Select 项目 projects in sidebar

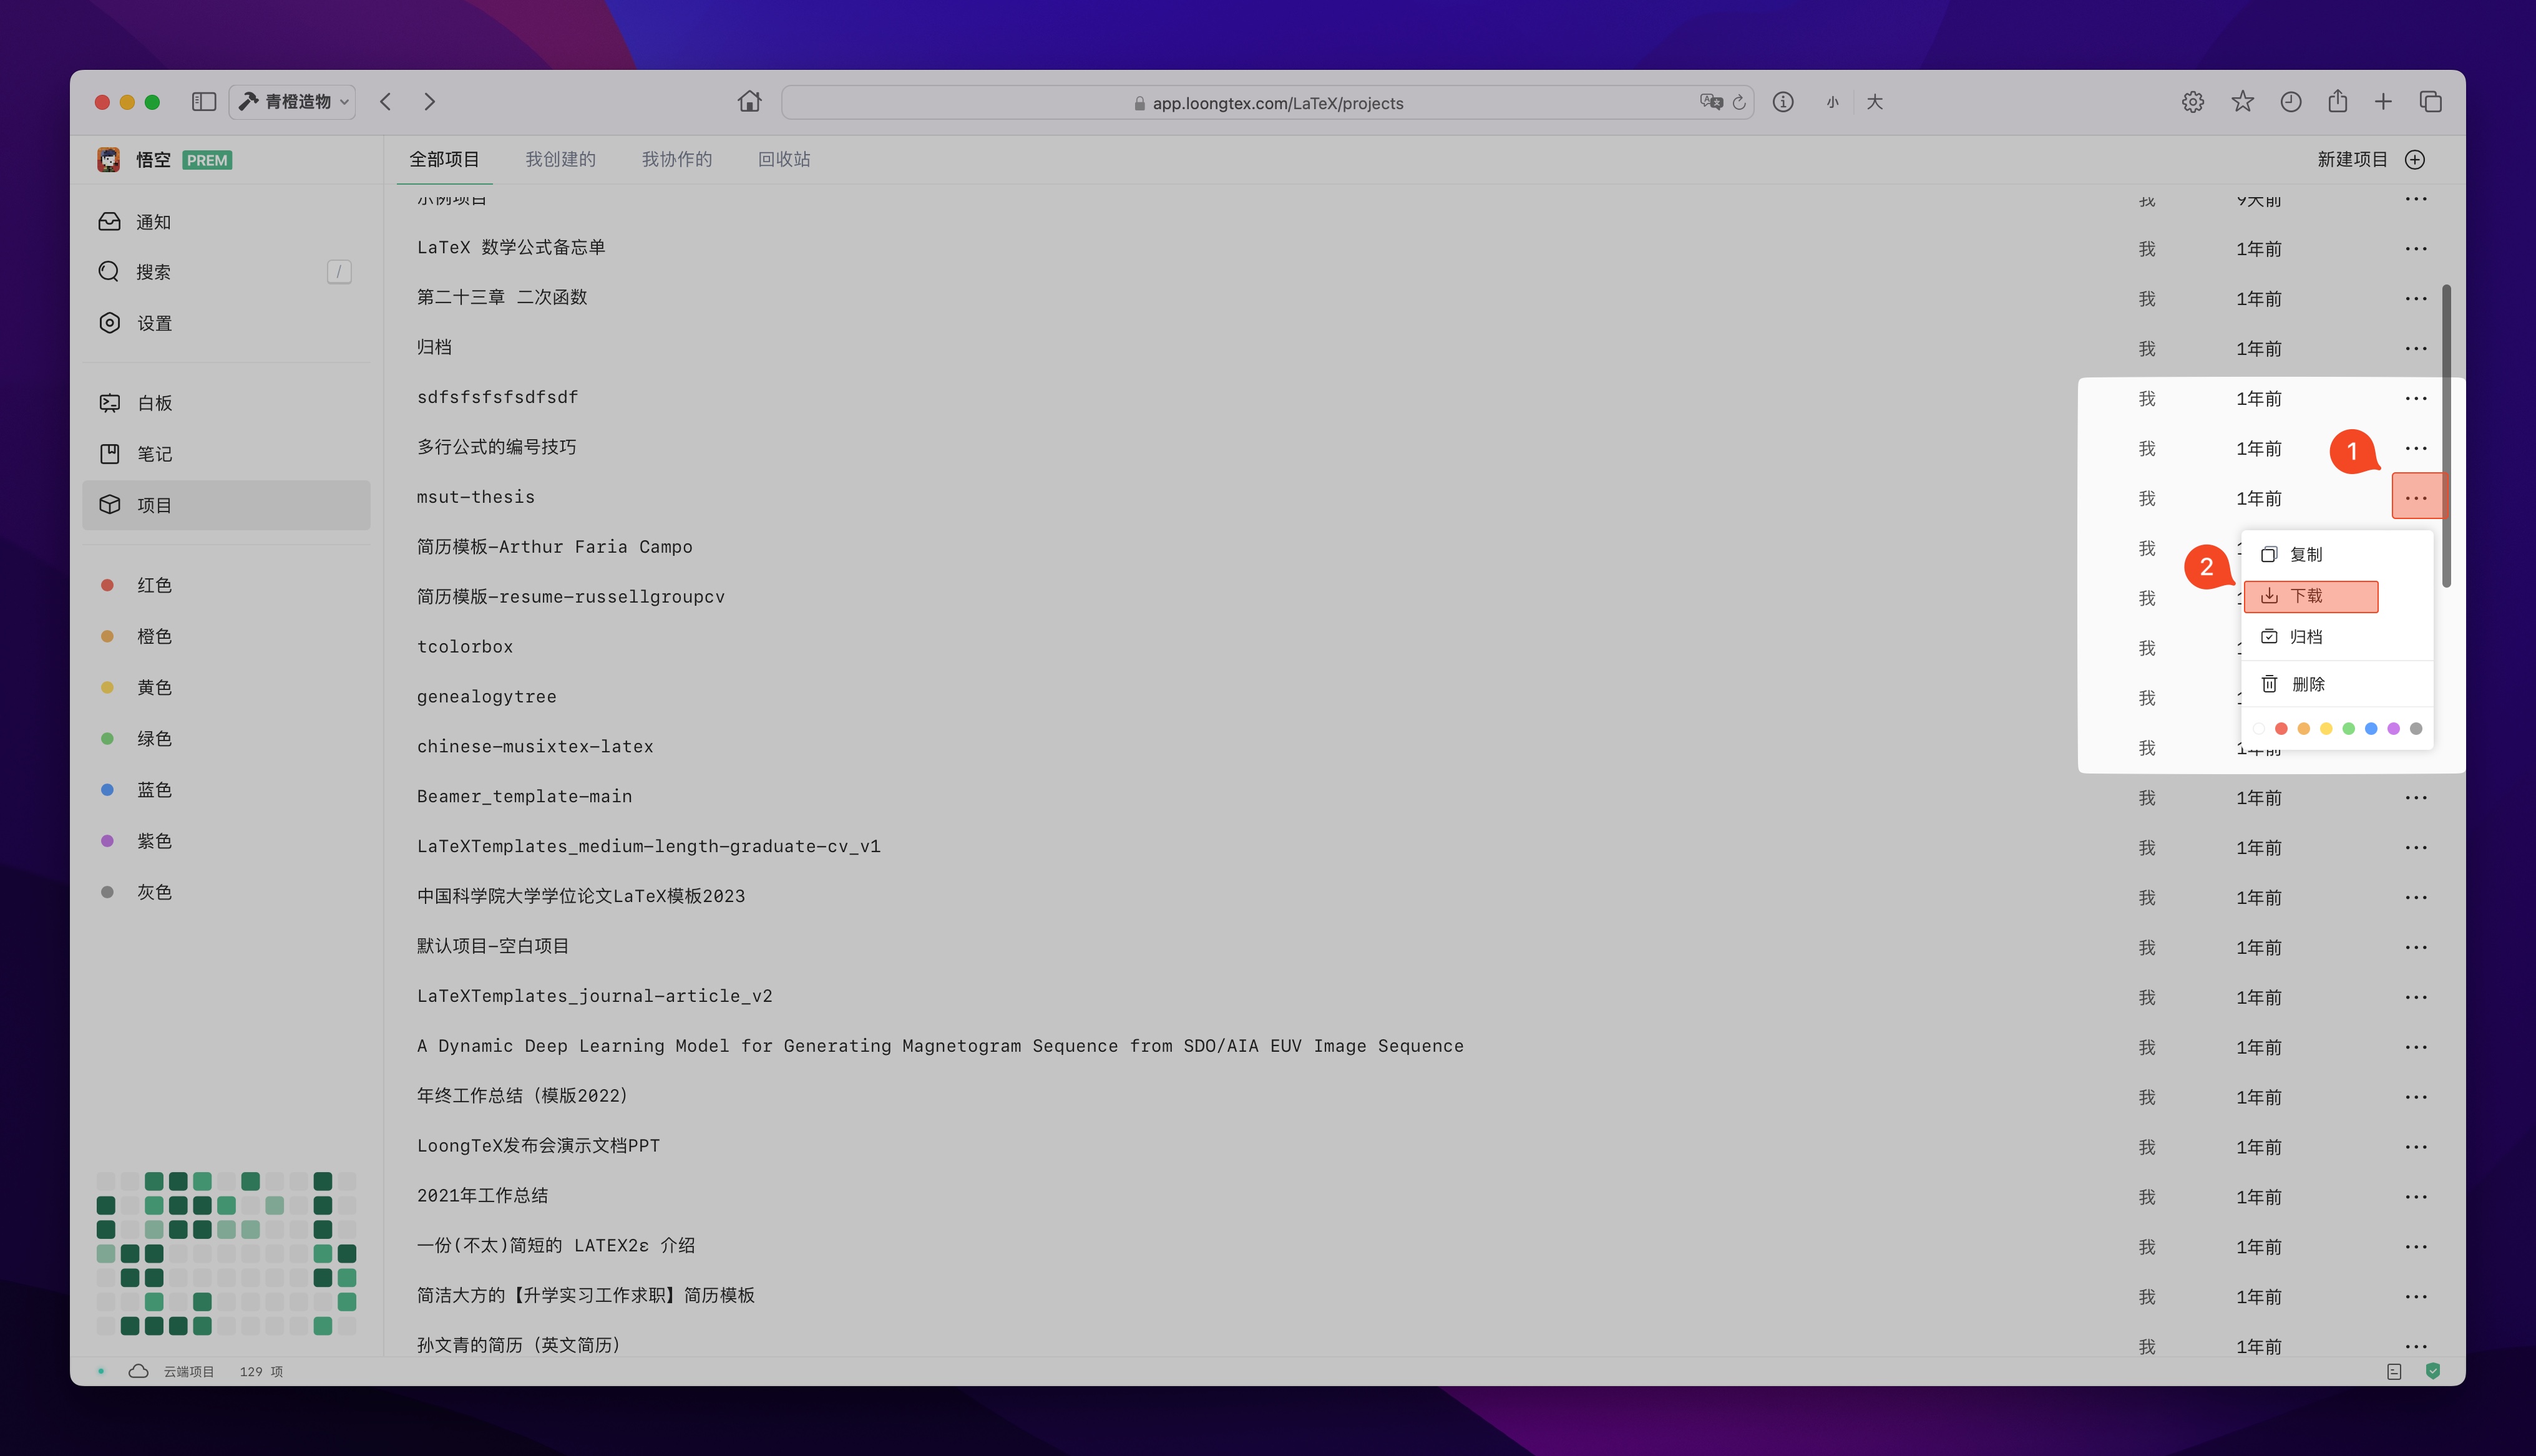coord(226,505)
